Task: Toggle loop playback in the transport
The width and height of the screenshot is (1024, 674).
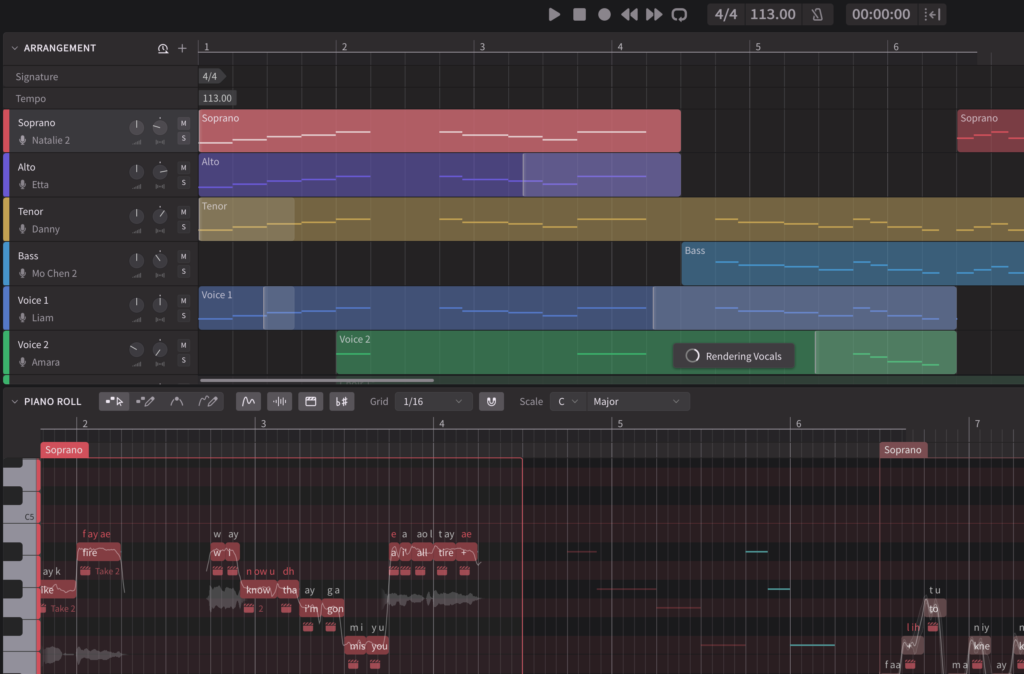Action: (679, 14)
